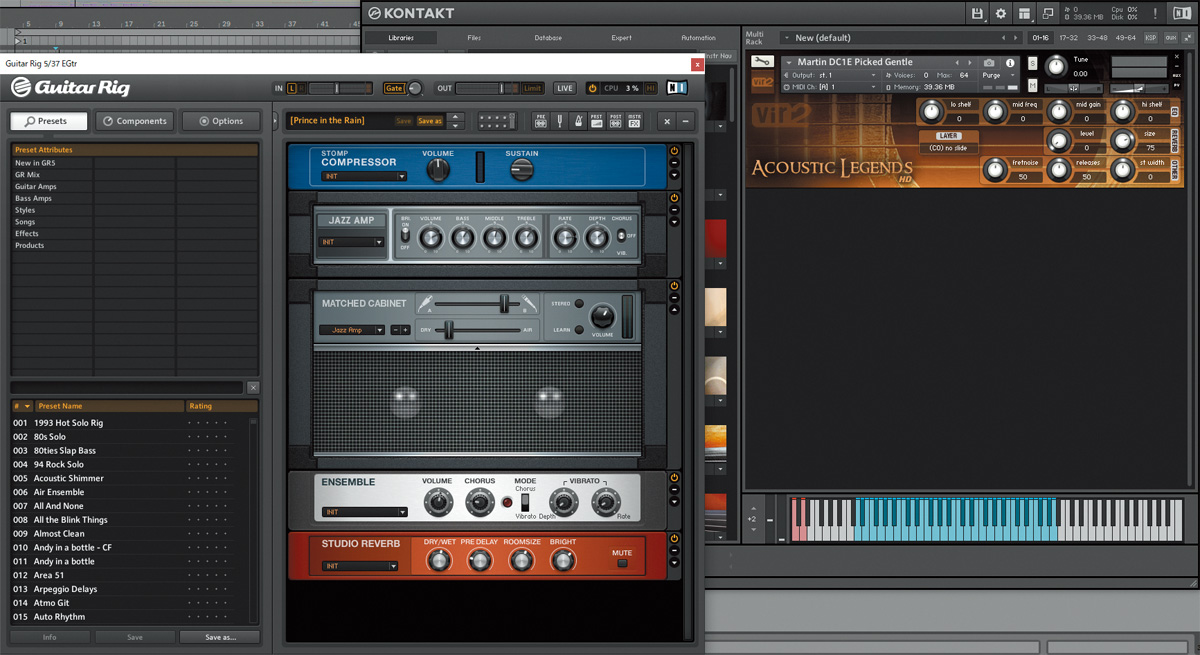Toggle Guitar Rig power button next to CPU
Viewport: 1200px width, 655px height.
tap(592, 88)
